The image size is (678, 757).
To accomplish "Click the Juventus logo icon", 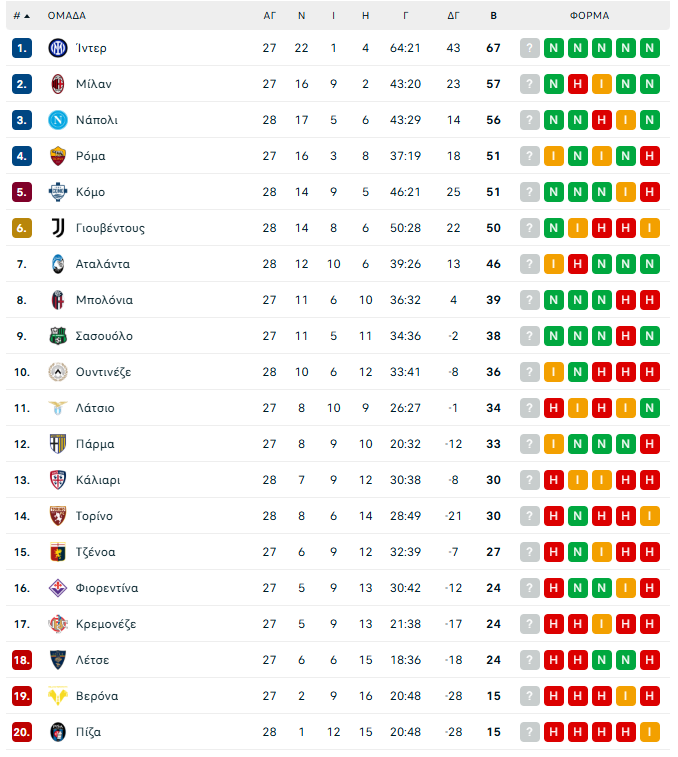I will pyautogui.click(x=58, y=228).
